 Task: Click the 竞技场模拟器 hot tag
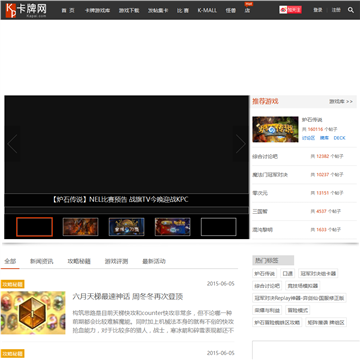303,286
